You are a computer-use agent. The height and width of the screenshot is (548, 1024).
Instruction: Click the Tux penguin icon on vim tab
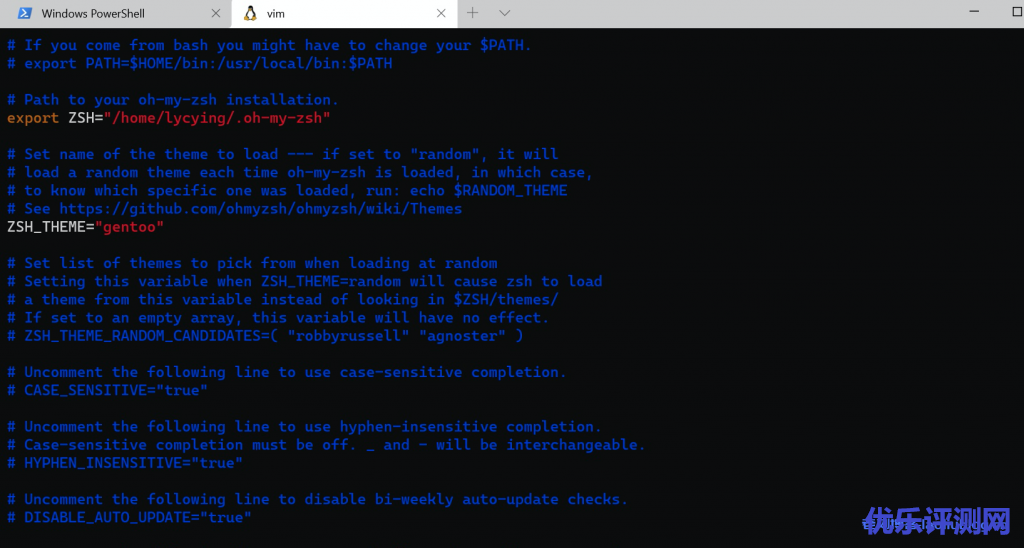coord(250,14)
